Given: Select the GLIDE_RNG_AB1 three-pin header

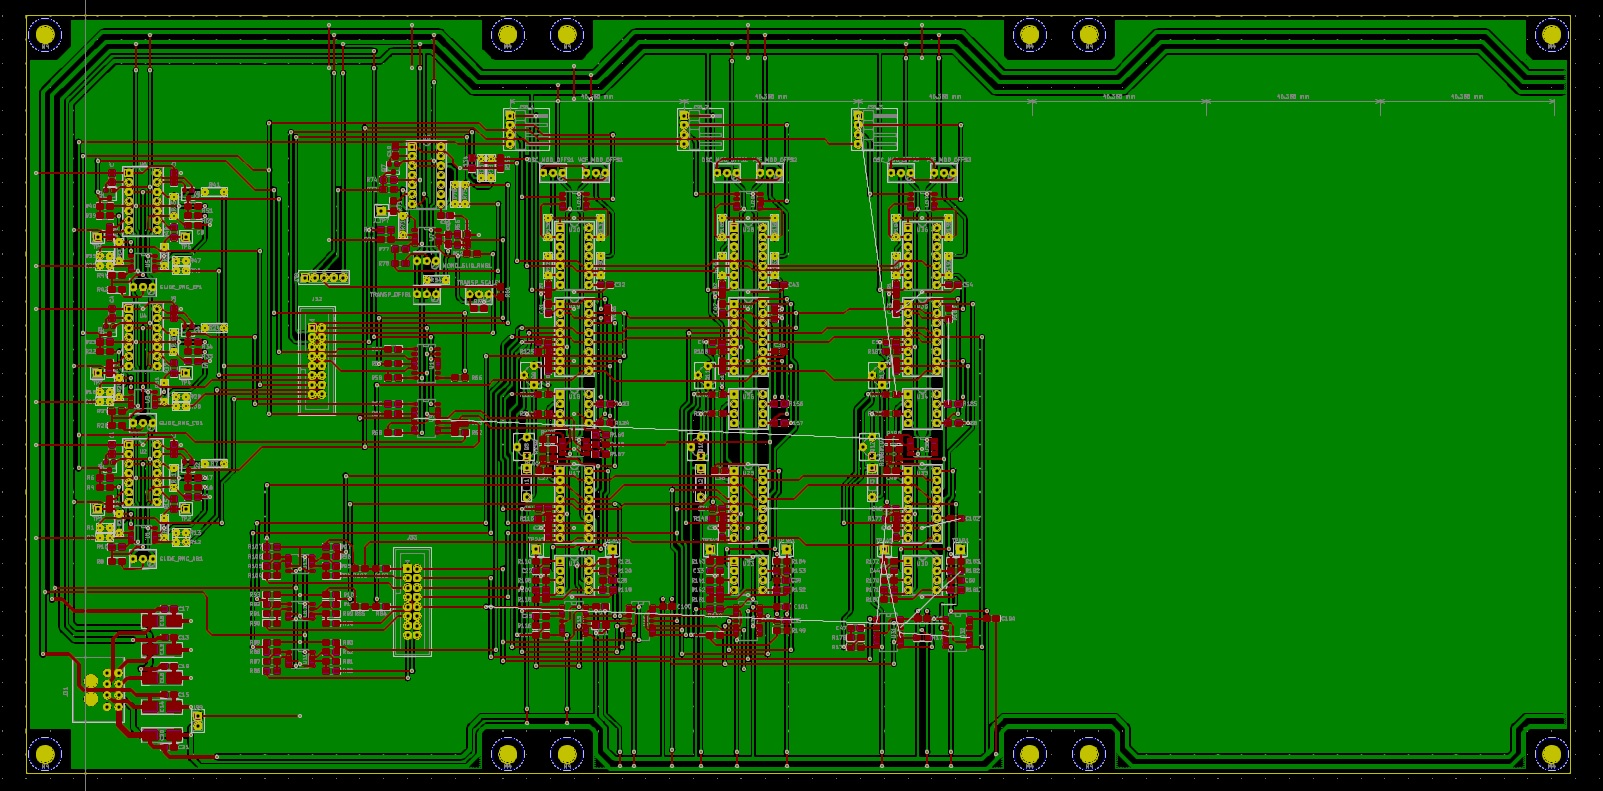Looking at the screenshot, I should point(142,559).
